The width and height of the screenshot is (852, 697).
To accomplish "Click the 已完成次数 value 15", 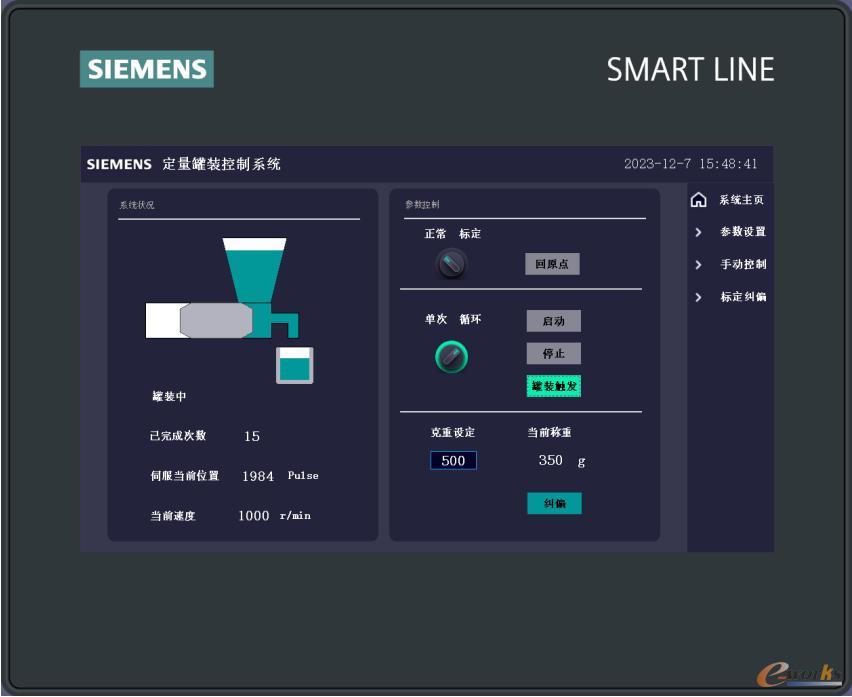I will [252, 436].
